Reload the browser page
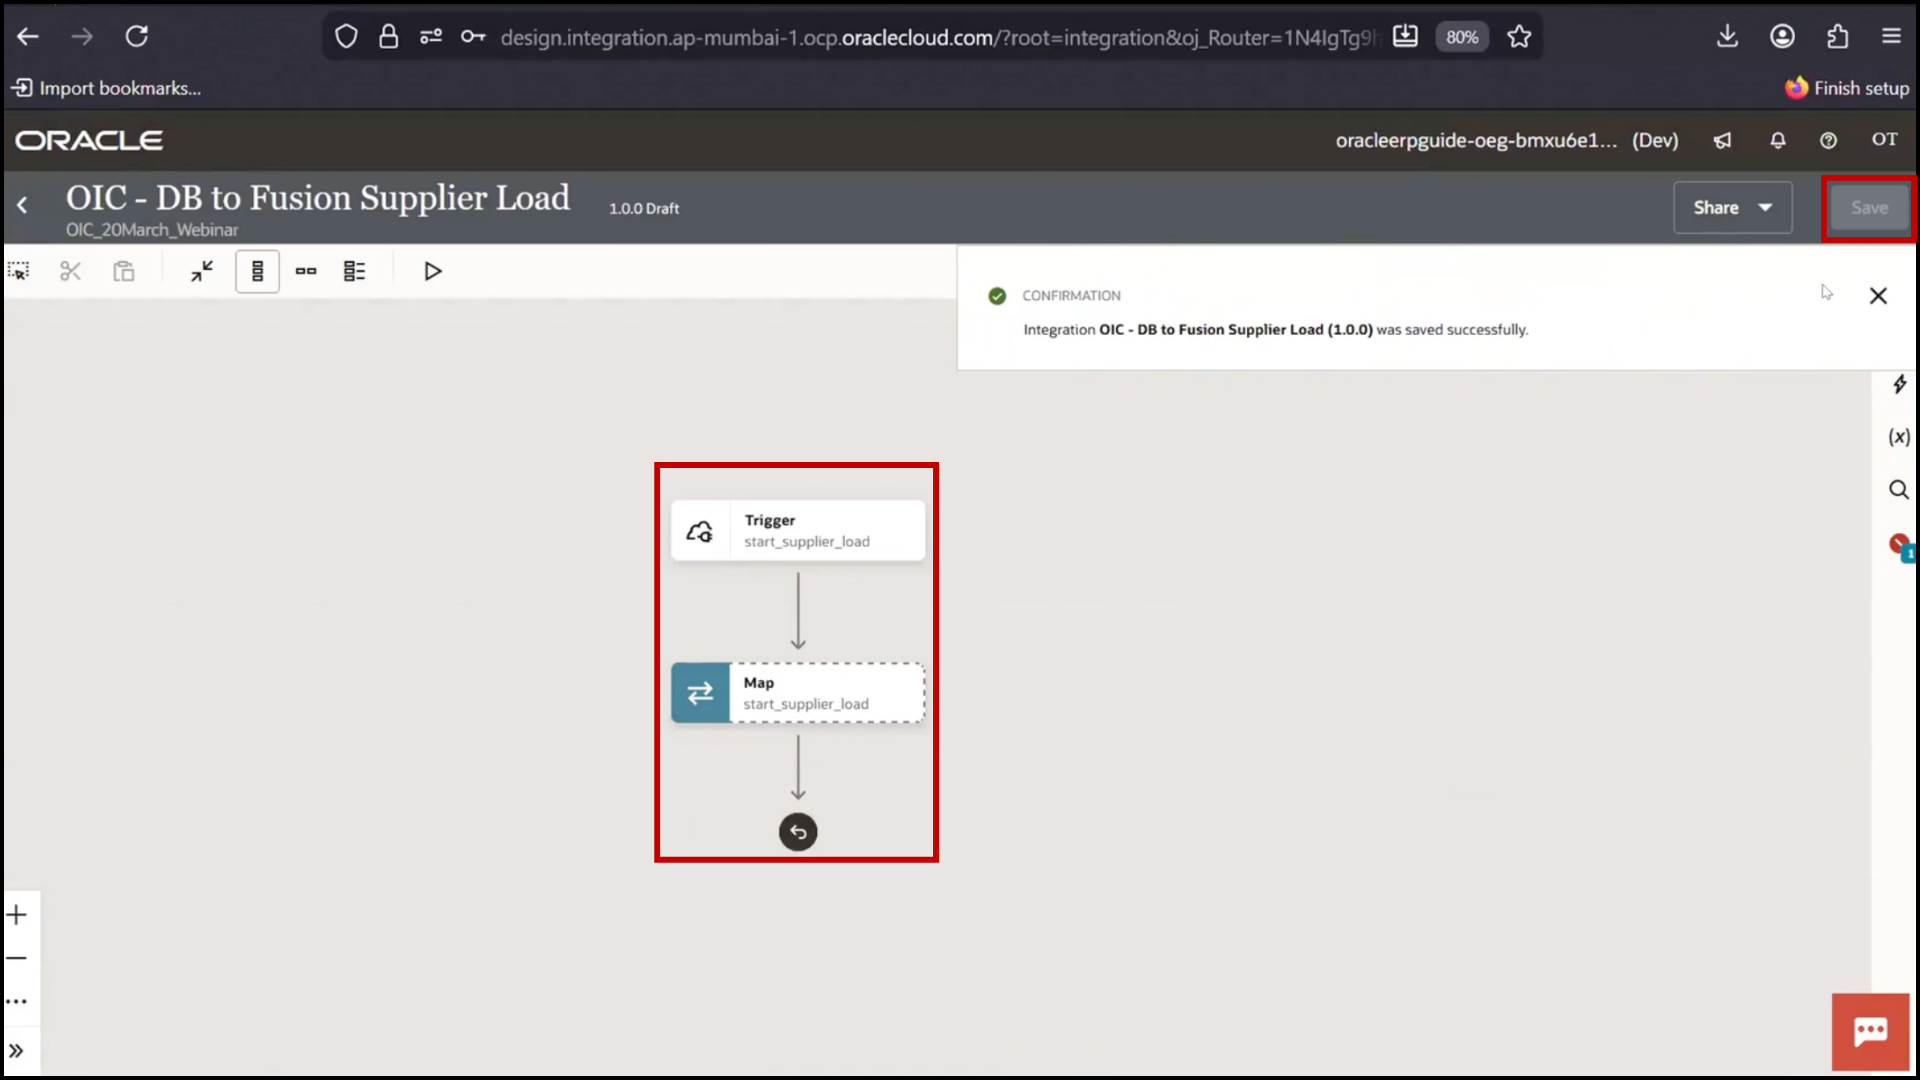Image resolution: width=1920 pixels, height=1080 pixels. coord(137,37)
